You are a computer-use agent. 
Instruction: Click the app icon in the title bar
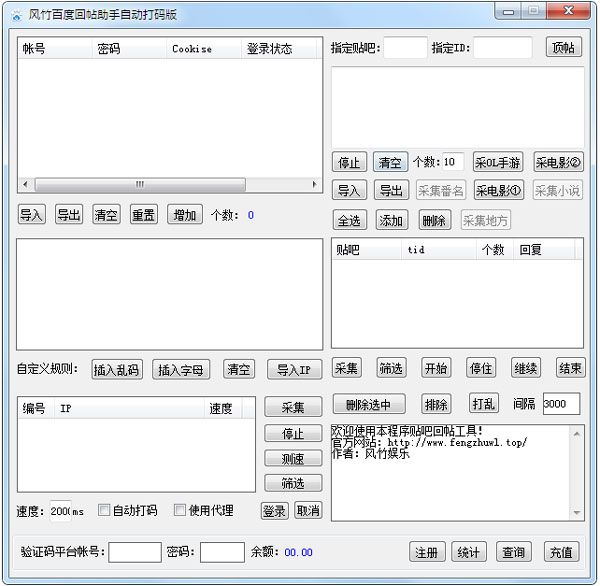15,12
